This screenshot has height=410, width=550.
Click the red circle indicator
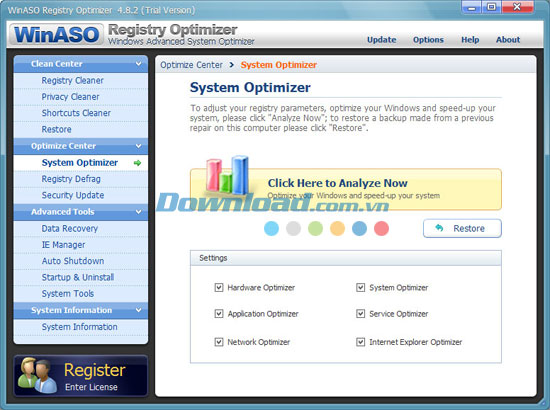[x=381, y=228]
